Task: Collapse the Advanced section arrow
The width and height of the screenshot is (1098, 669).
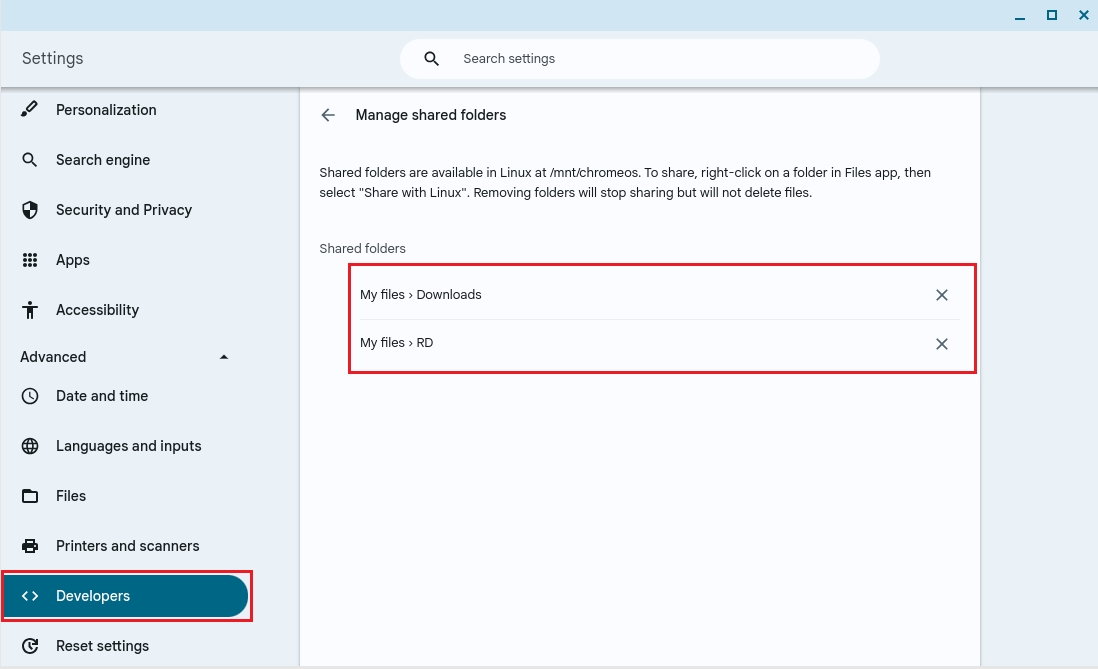Action: [224, 357]
